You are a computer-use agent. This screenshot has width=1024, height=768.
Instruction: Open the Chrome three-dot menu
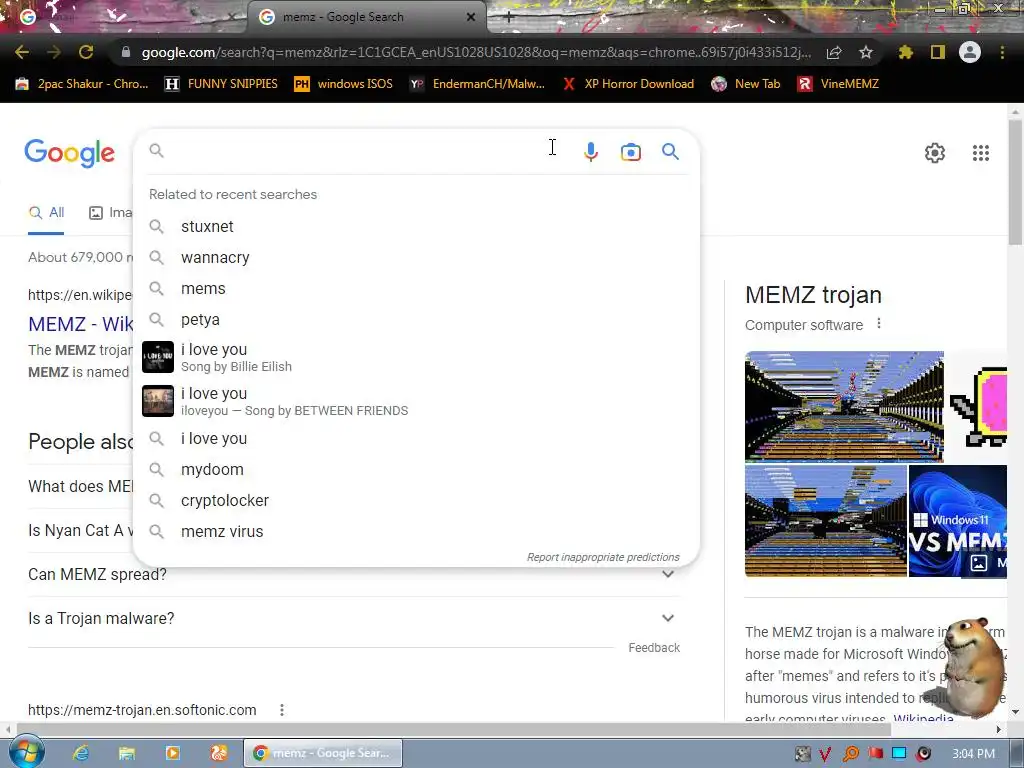pos(1002,52)
